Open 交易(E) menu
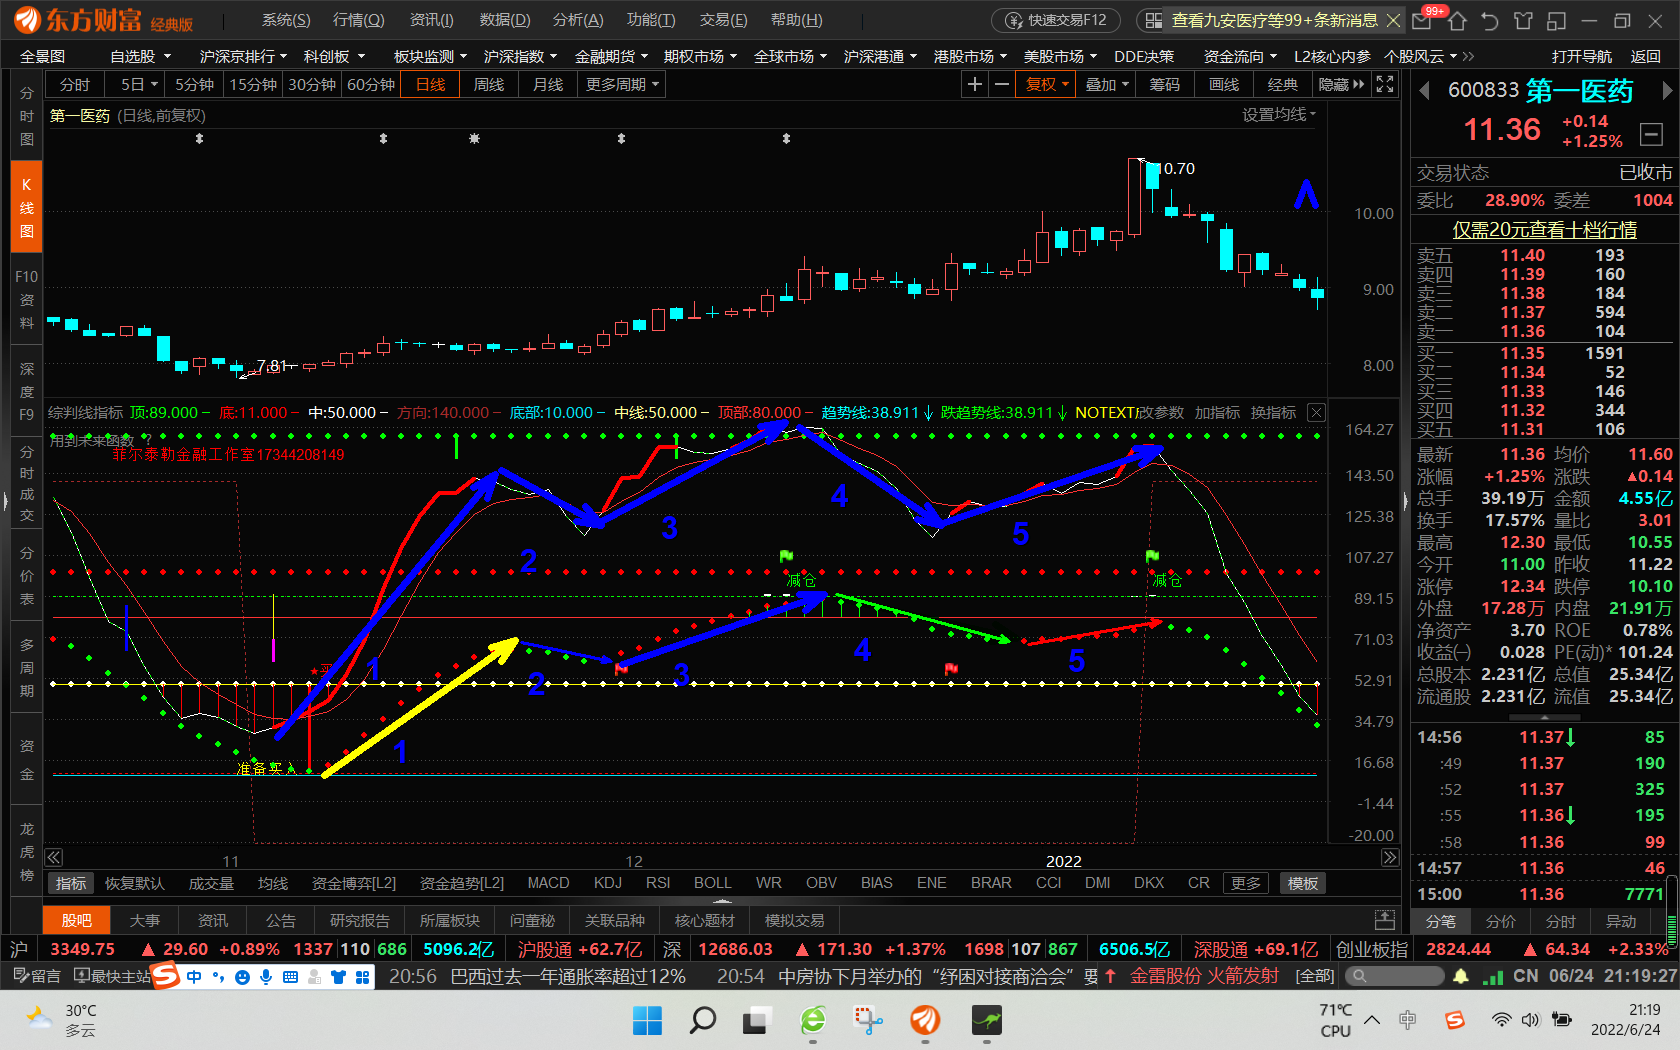The height and width of the screenshot is (1050, 1680). coord(723,20)
